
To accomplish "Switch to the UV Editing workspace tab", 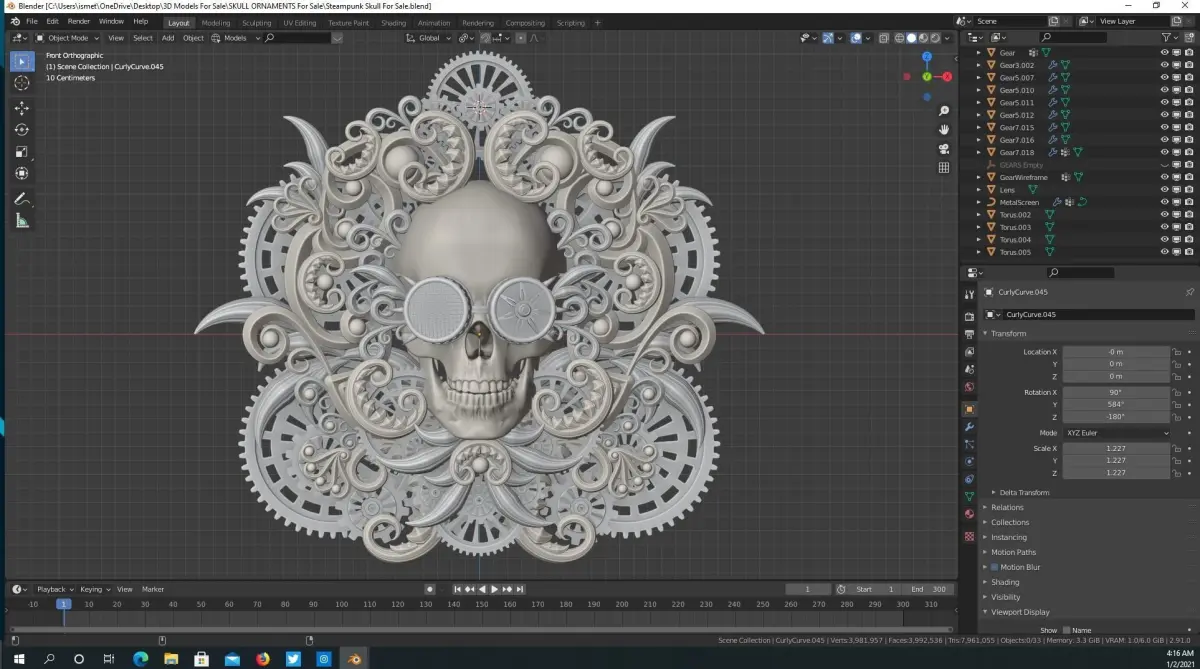I will (x=299, y=22).
